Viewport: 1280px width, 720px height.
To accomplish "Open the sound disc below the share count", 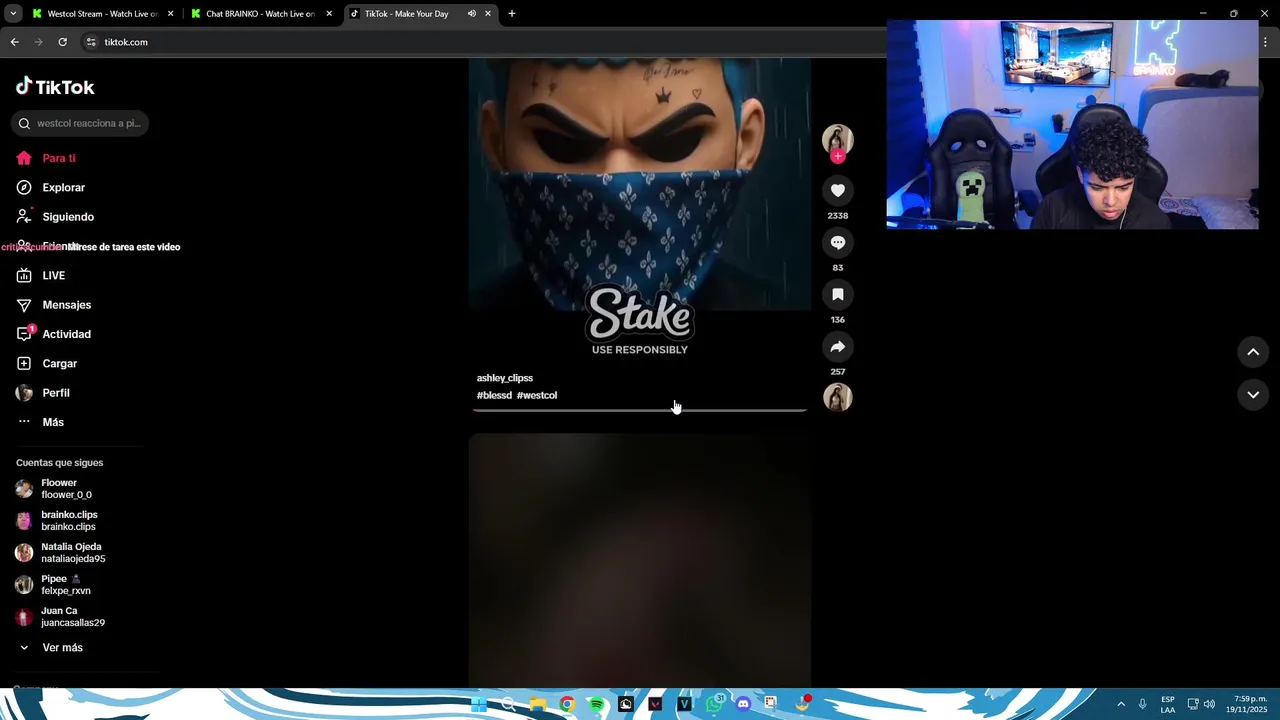I will point(838,397).
